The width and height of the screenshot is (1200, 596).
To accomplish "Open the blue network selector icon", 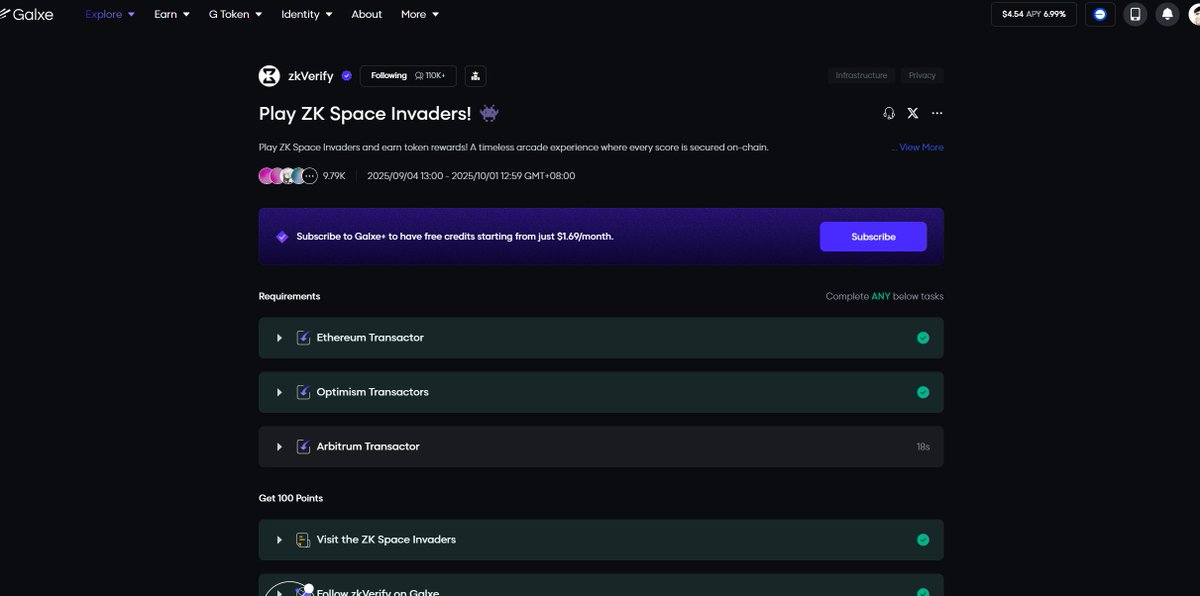I will tap(1100, 14).
